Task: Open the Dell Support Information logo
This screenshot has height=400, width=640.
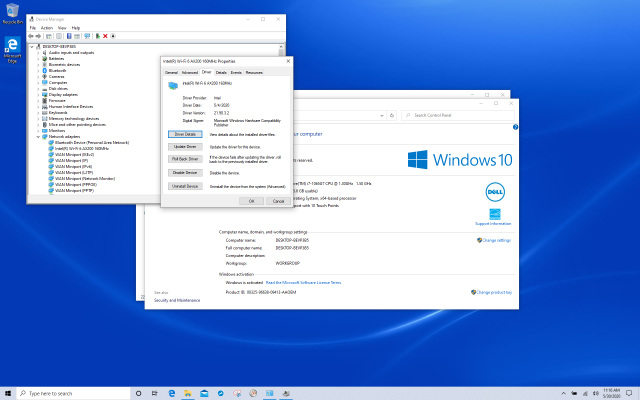Action: [x=493, y=189]
